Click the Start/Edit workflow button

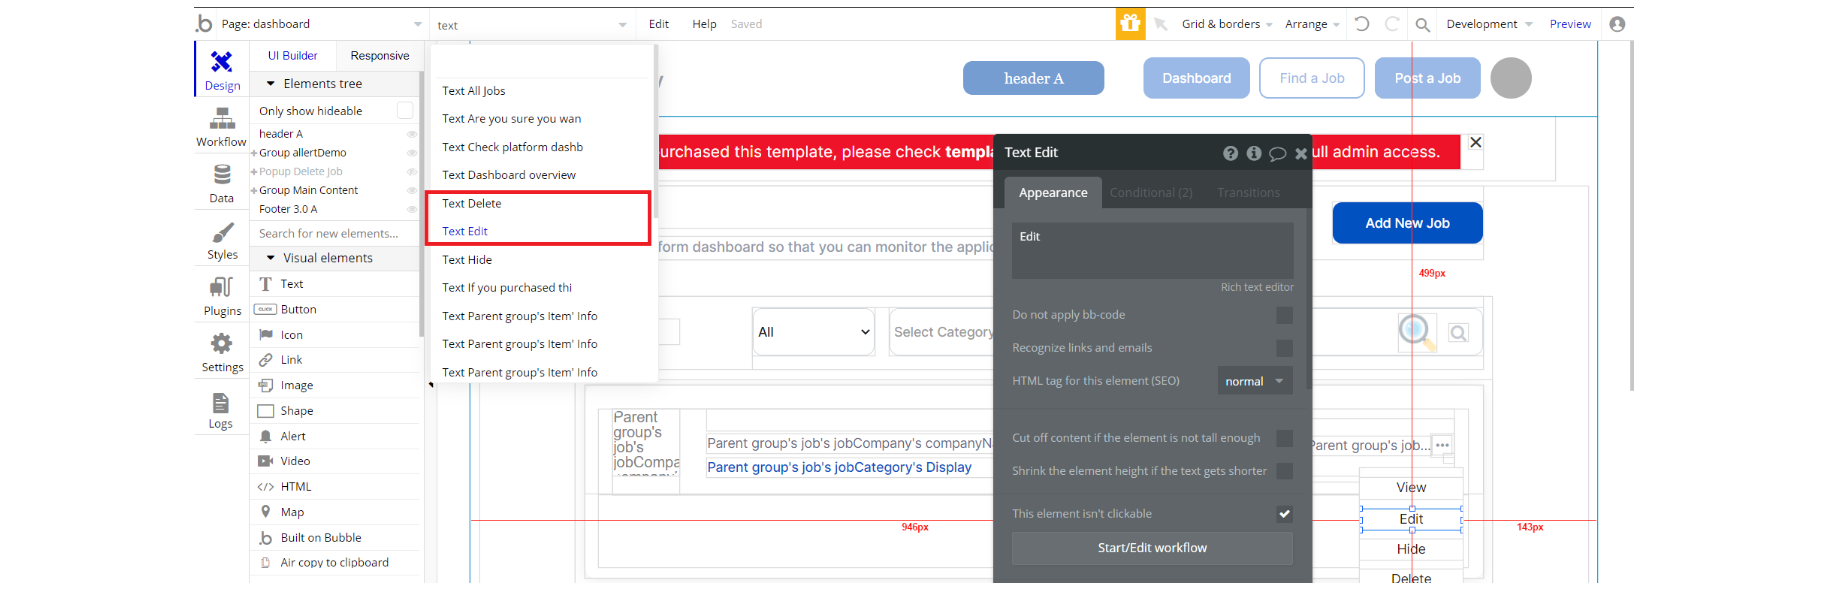[1152, 548]
